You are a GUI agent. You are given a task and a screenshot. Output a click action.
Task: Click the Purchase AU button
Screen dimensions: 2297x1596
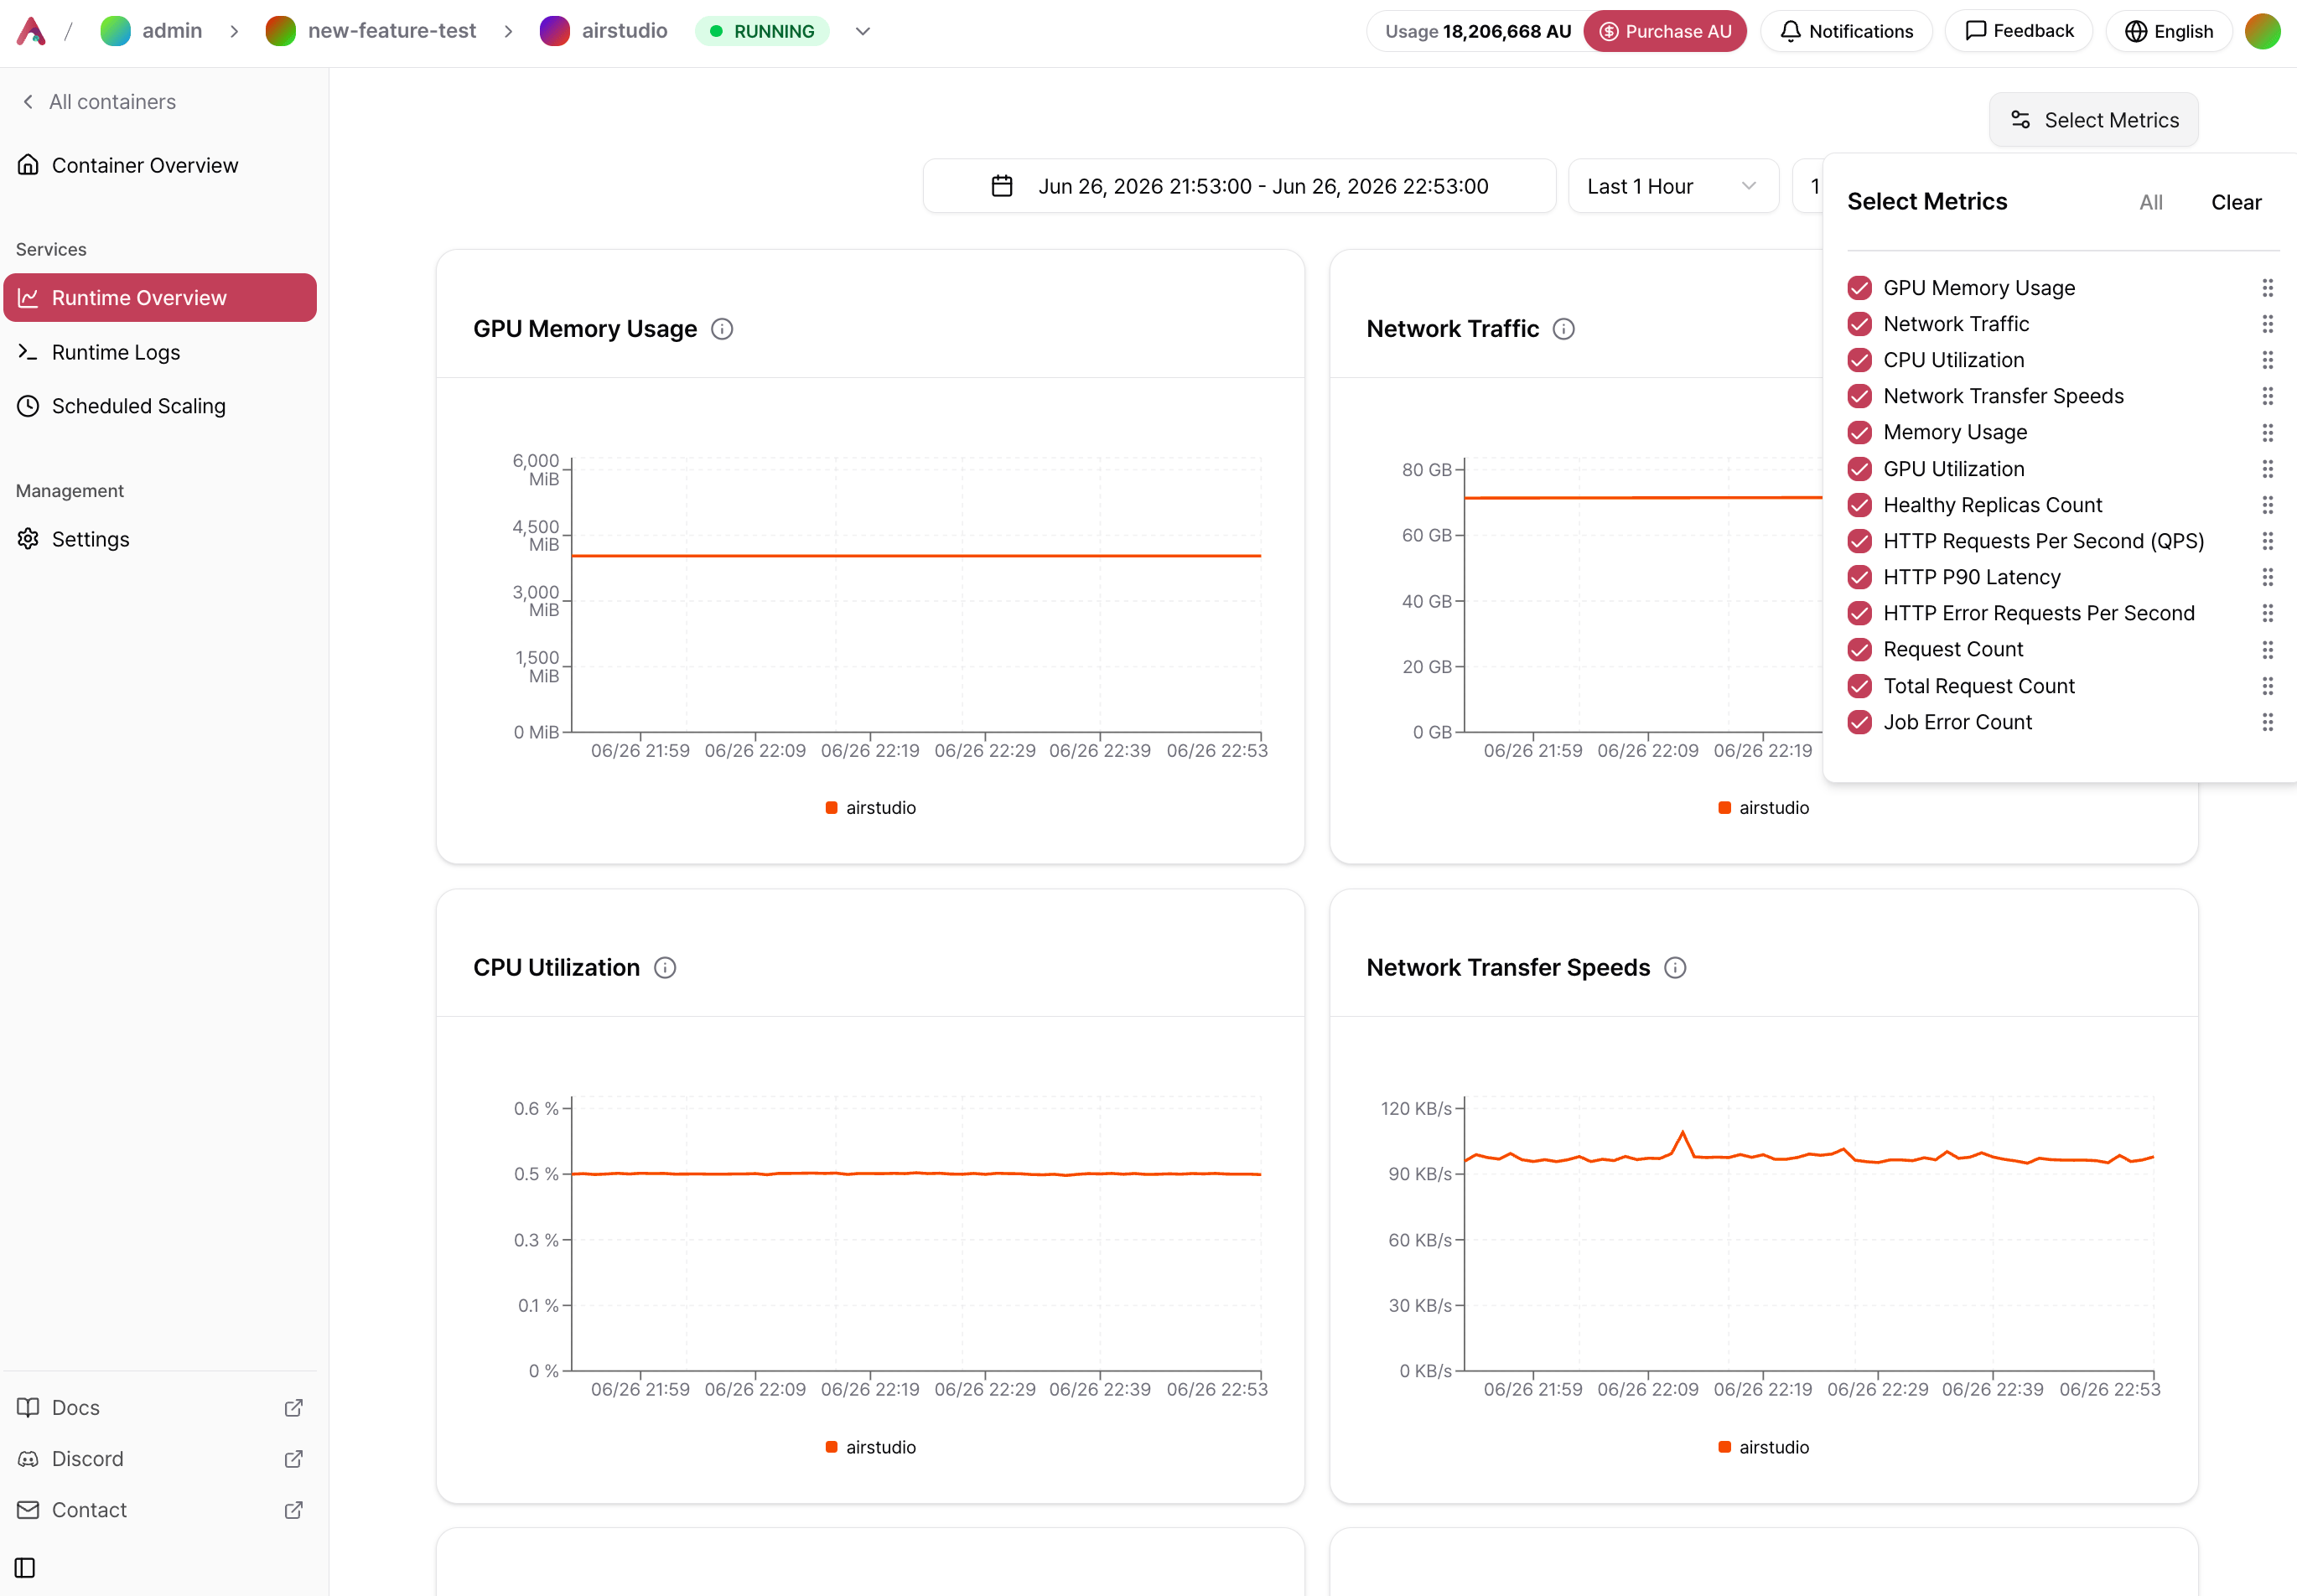tap(1665, 31)
